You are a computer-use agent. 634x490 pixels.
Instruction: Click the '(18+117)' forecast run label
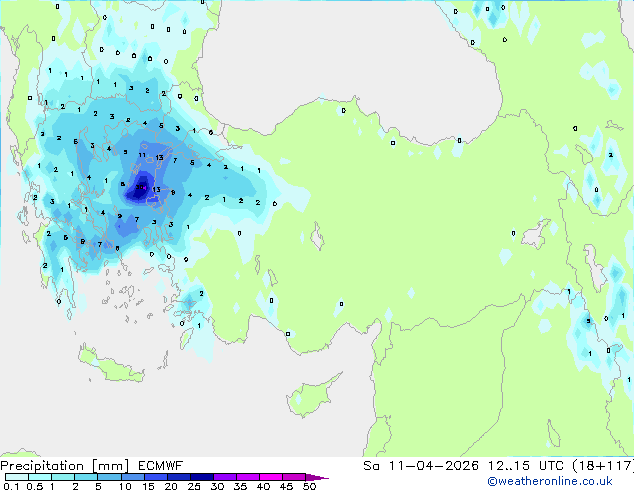(x=603, y=466)
